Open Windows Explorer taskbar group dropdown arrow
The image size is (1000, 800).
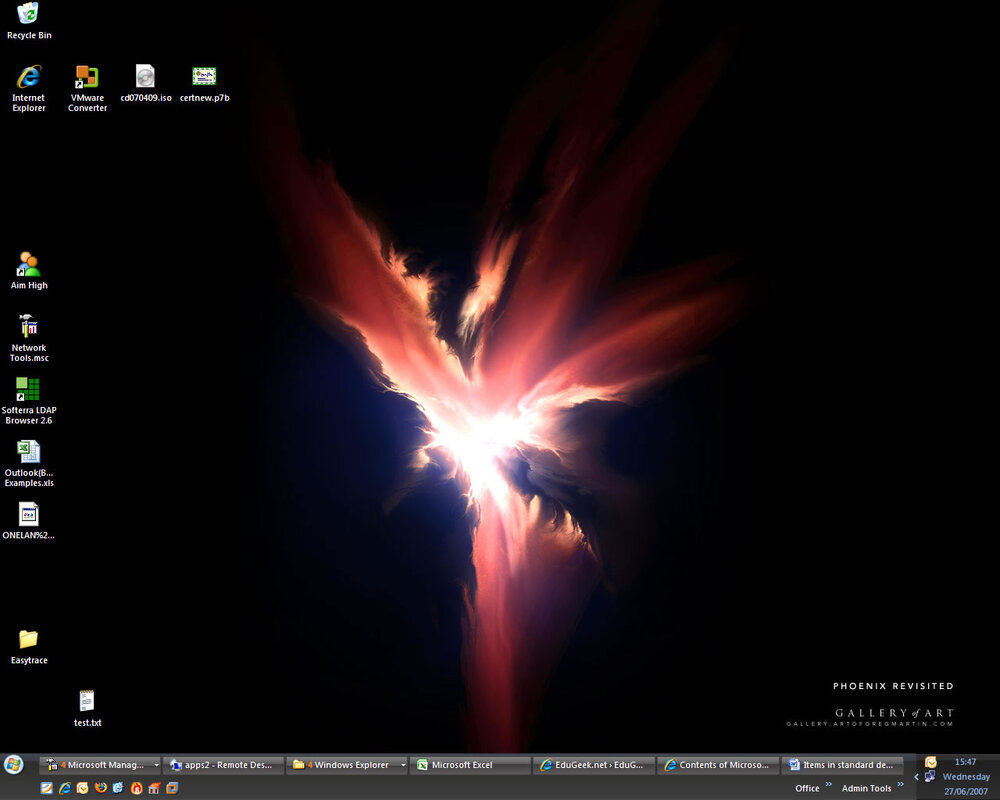[x=403, y=765]
